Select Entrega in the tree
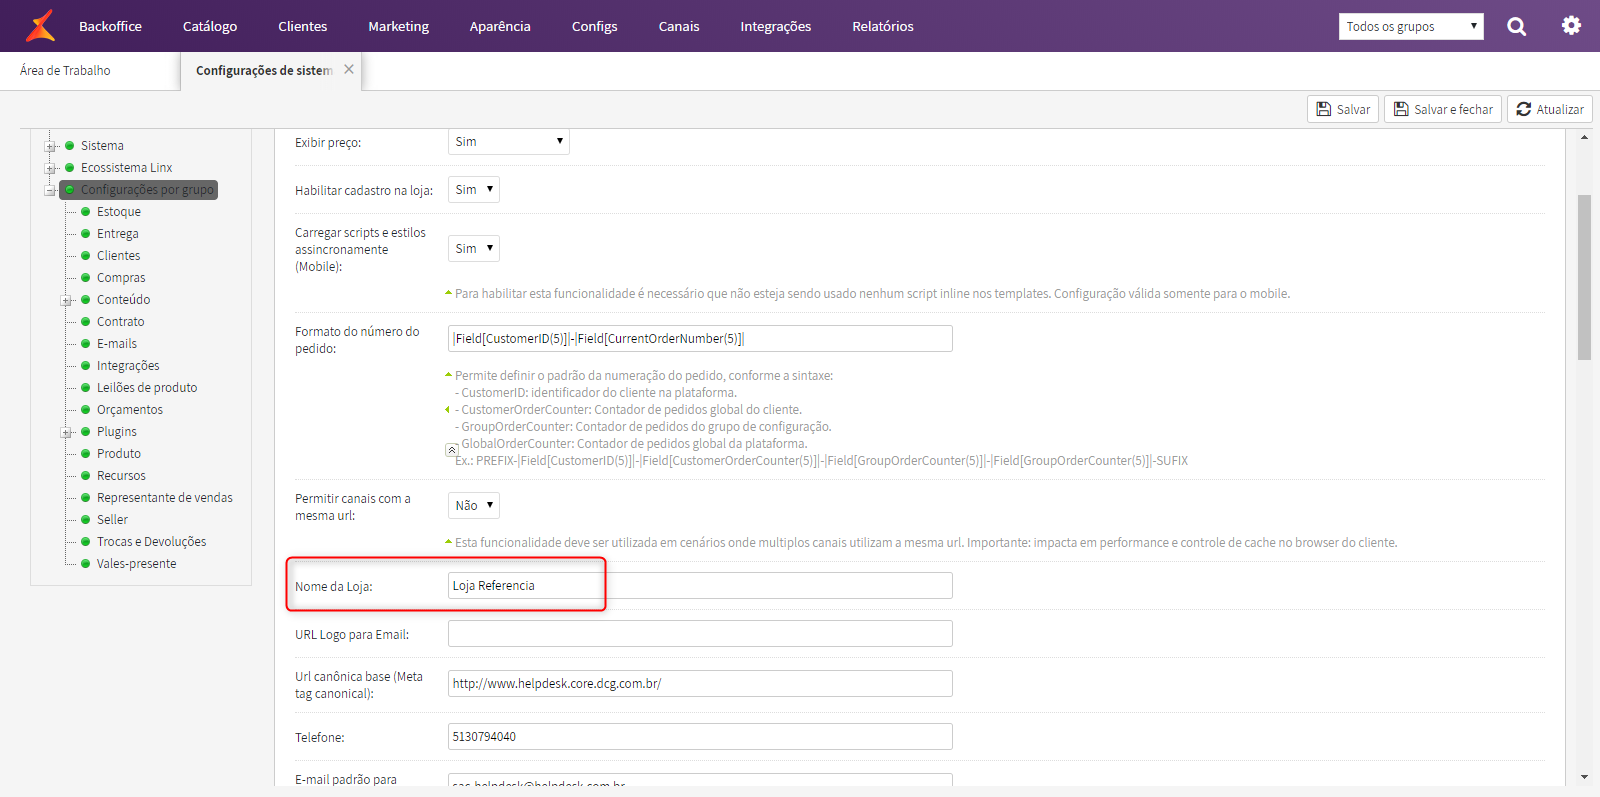Image resolution: width=1600 pixels, height=797 pixels. click(118, 234)
